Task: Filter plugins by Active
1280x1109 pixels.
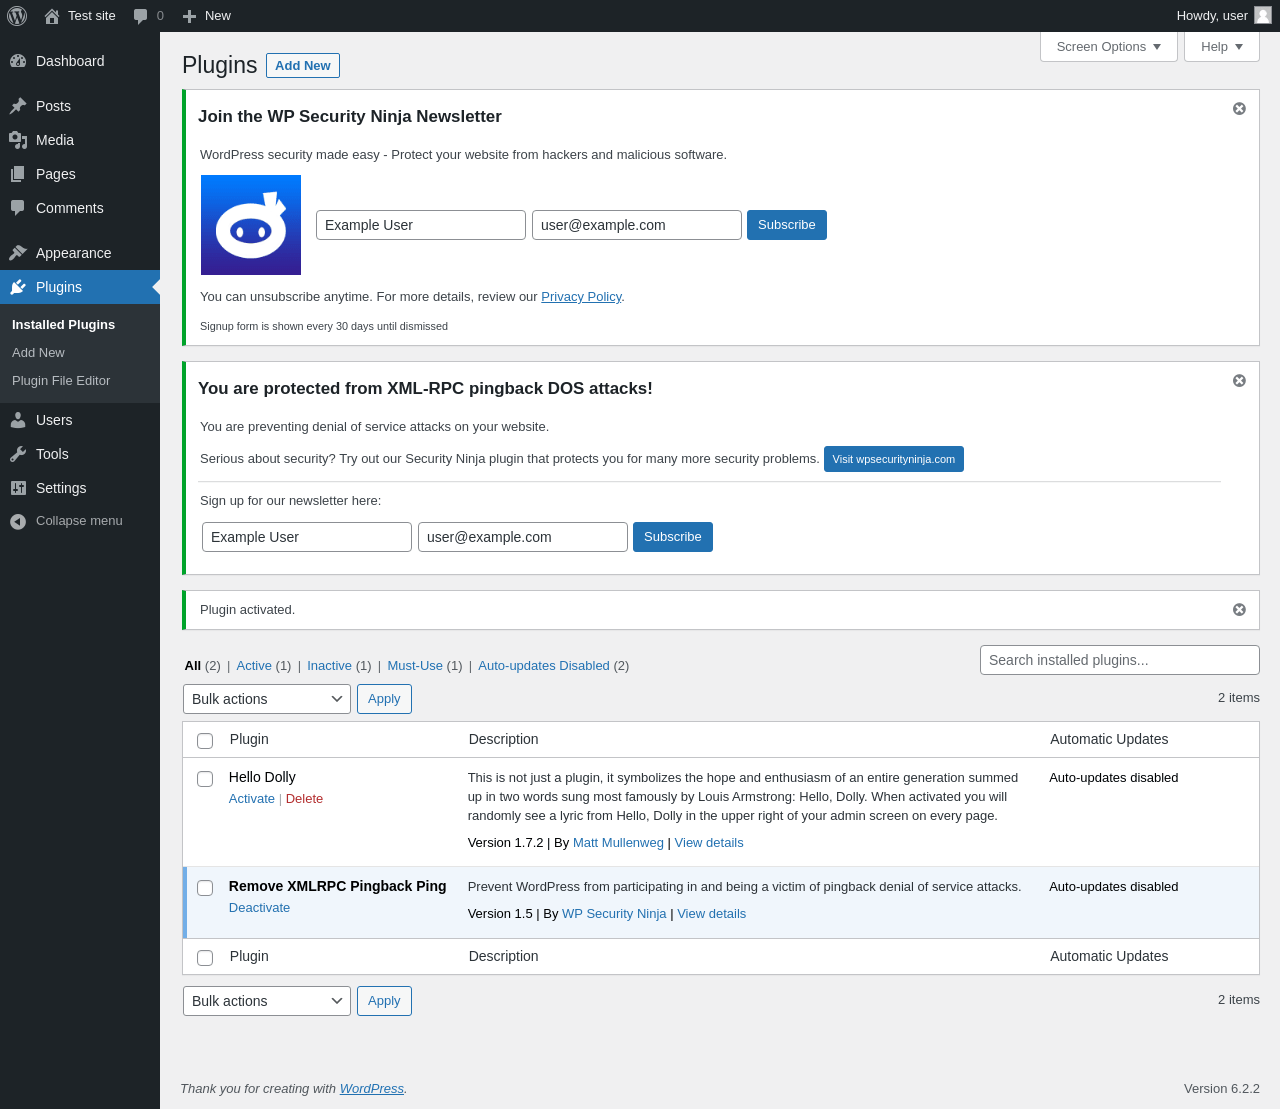Action: click(x=254, y=666)
